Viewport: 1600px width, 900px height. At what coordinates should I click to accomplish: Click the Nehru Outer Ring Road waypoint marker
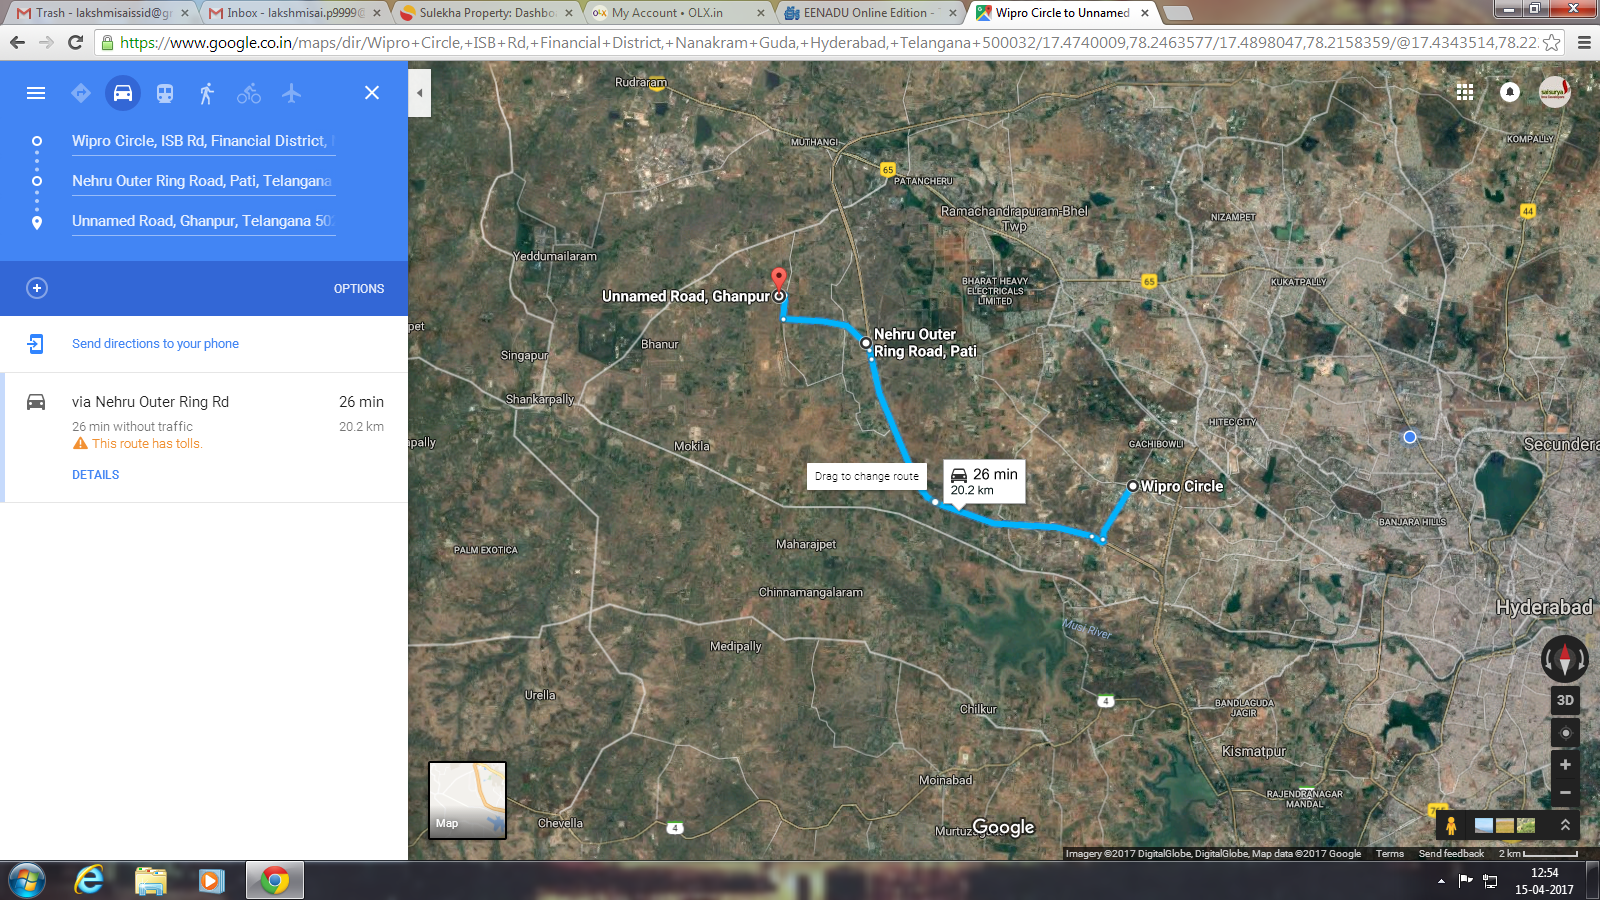(866, 343)
